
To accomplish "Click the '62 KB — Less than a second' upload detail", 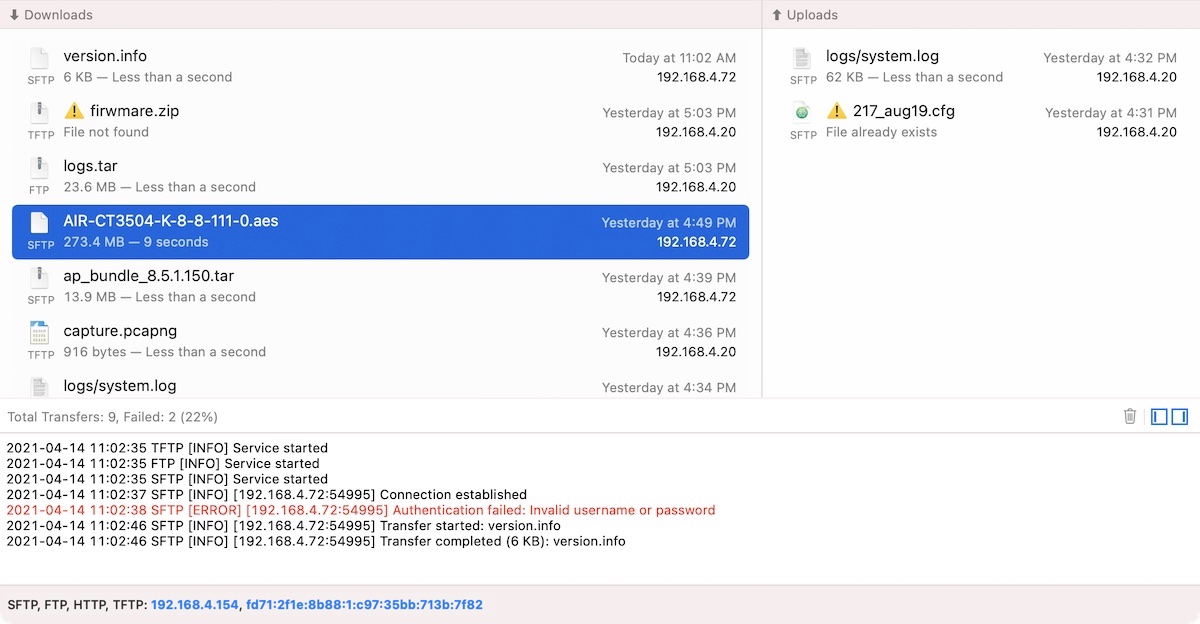I will [915, 77].
